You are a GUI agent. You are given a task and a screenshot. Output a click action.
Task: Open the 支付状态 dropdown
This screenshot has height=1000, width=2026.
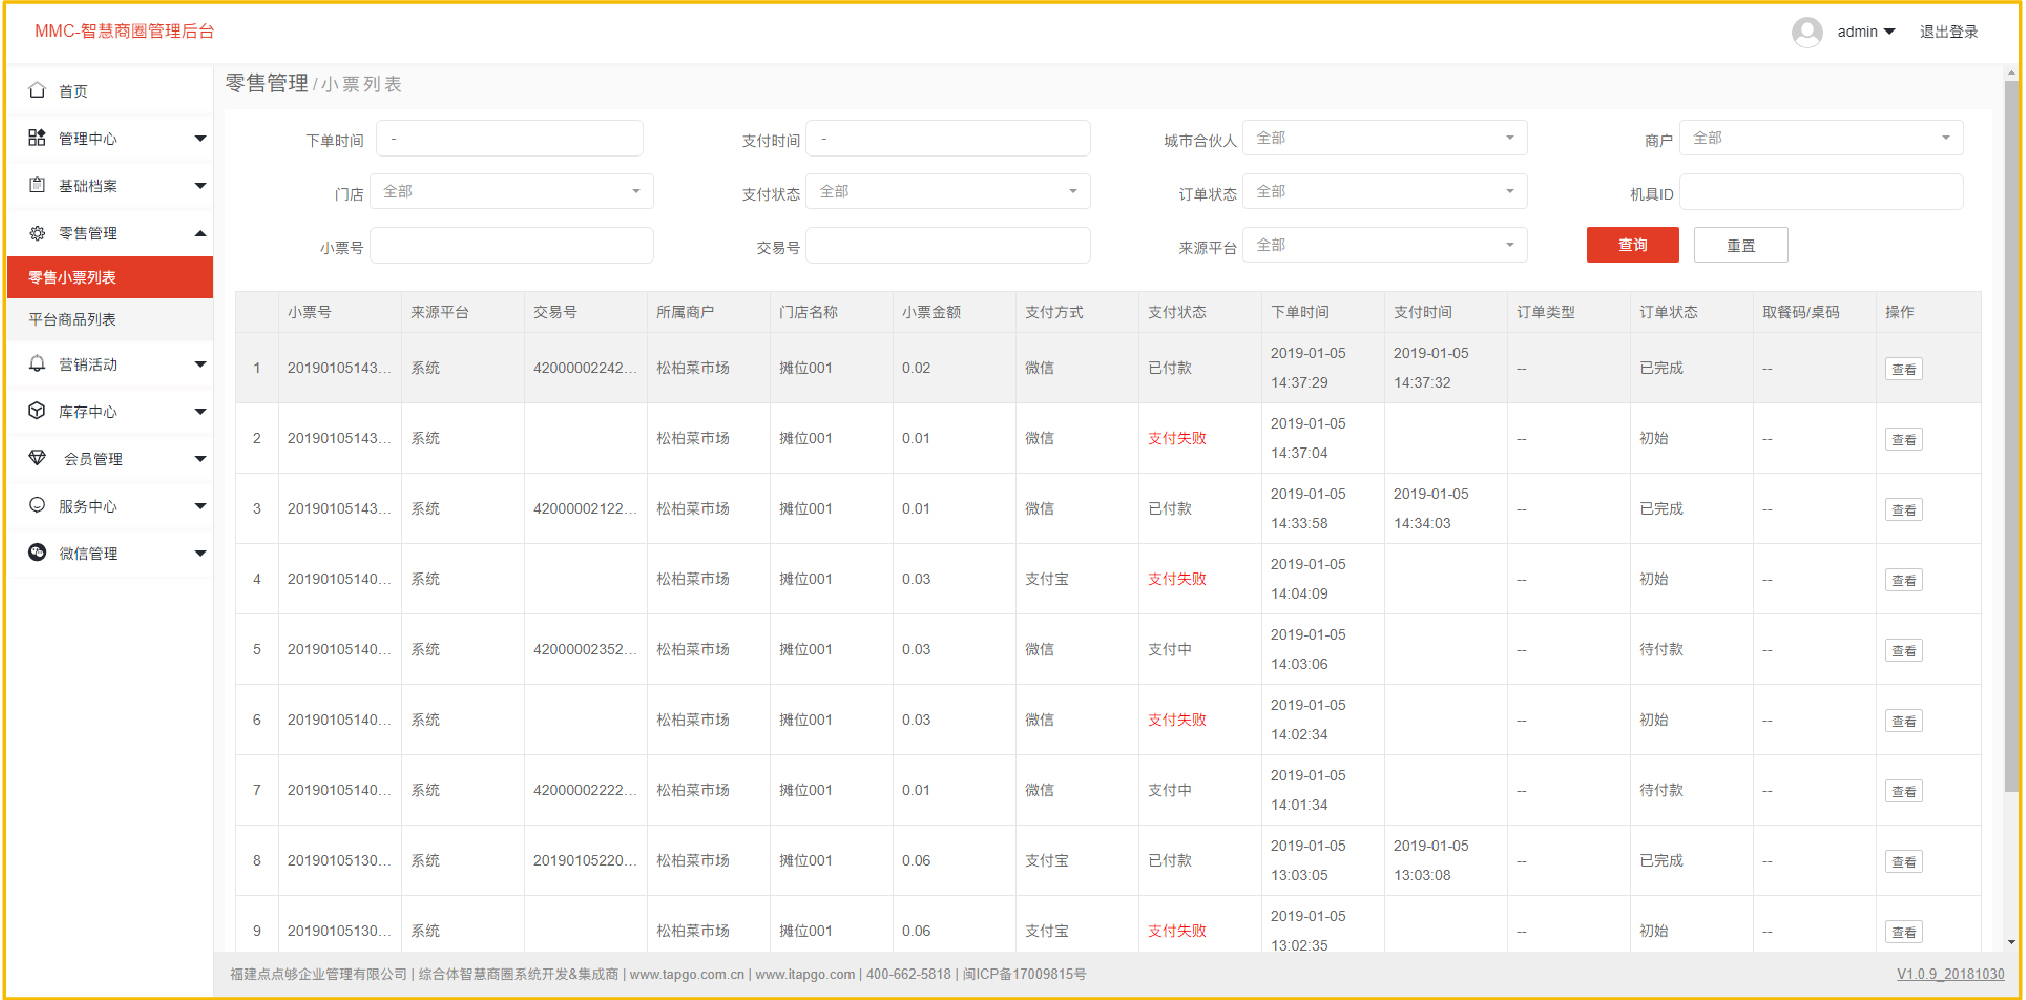(948, 191)
